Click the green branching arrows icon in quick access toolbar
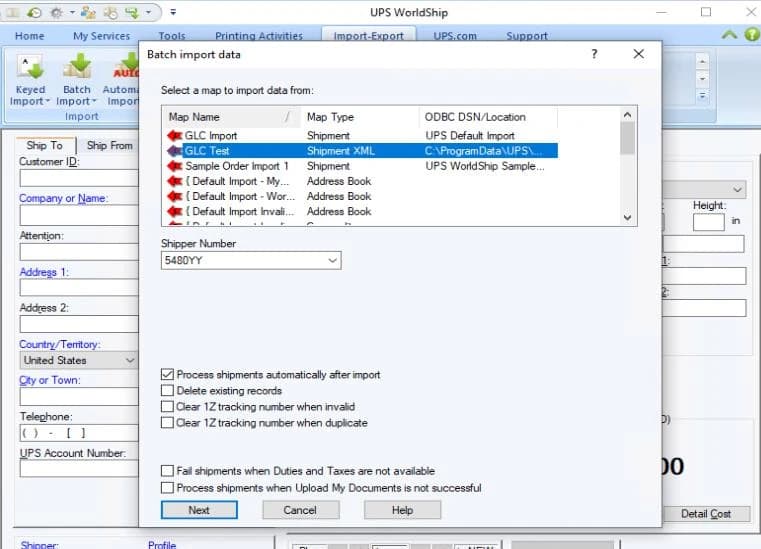The width and height of the screenshot is (761, 549). pyautogui.click(x=132, y=13)
